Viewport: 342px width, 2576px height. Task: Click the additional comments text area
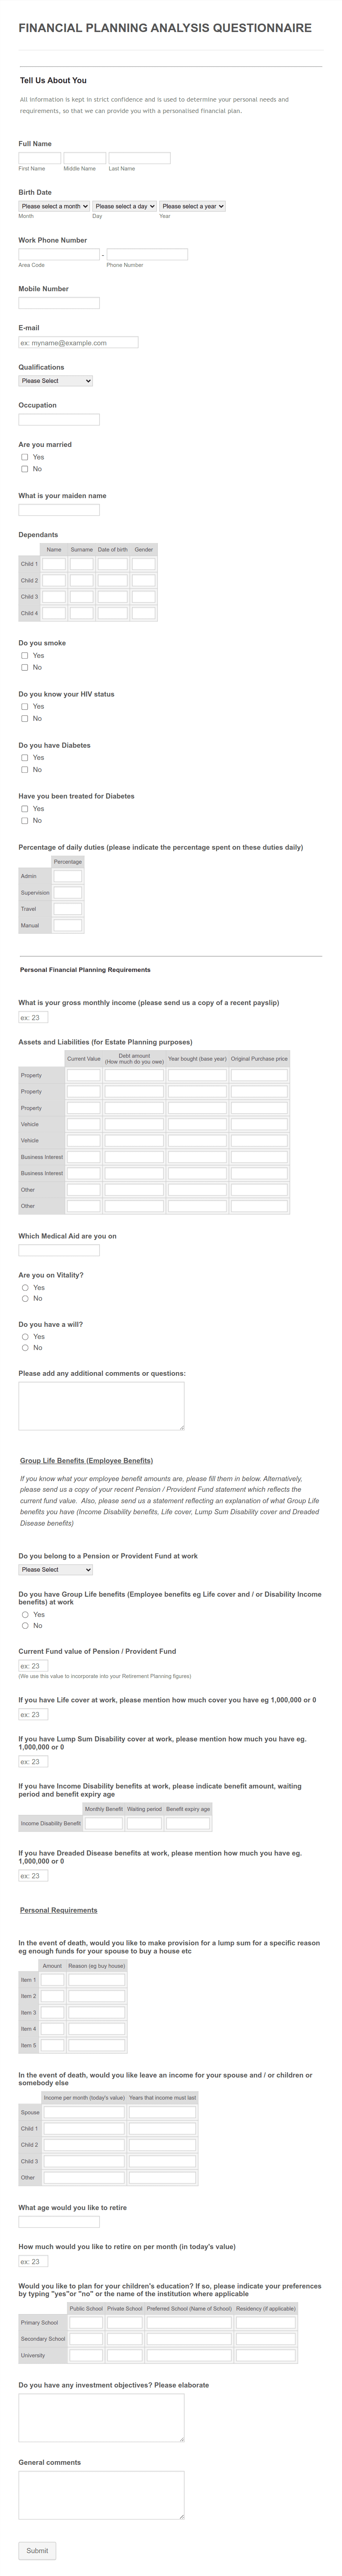(x=100, y=1405)
